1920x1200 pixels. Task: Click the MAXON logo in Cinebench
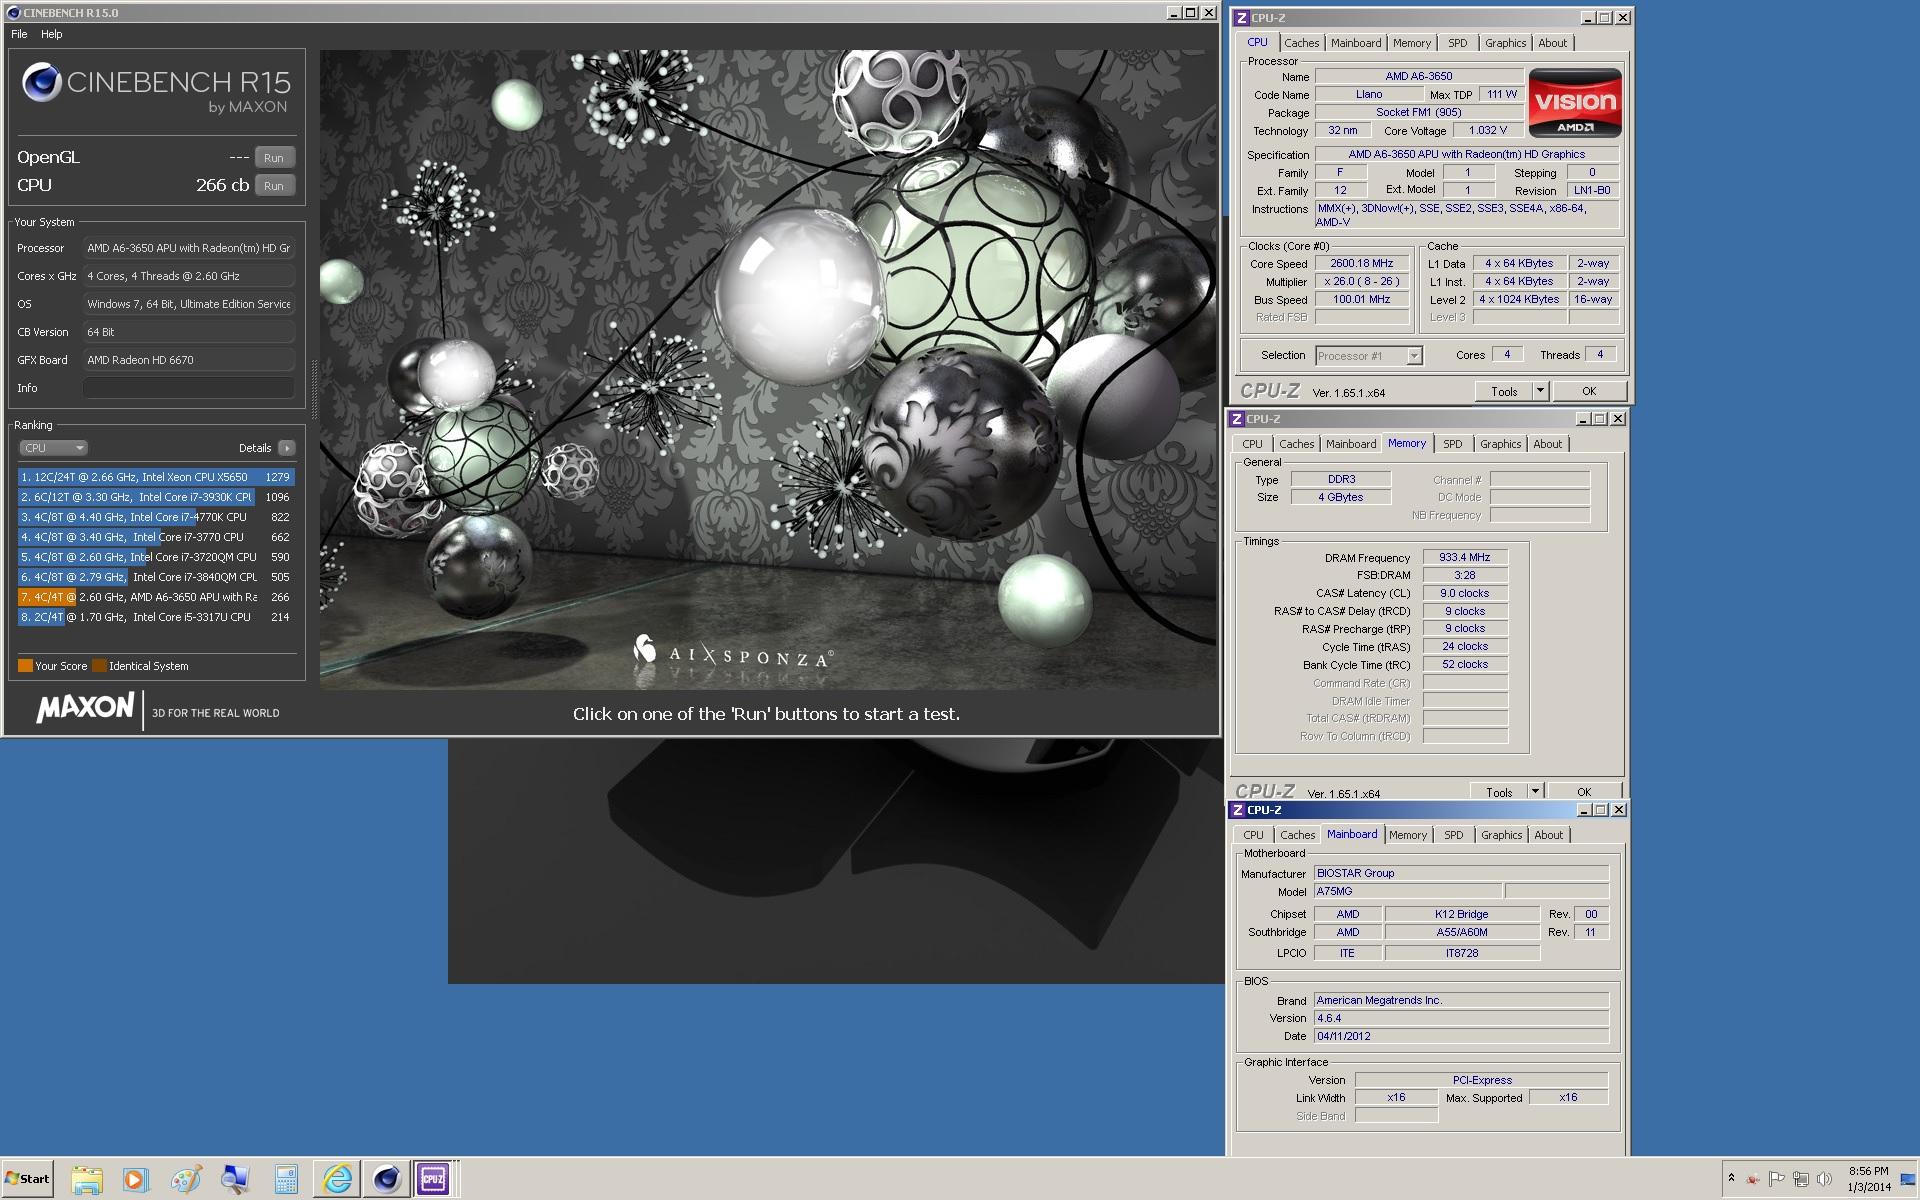pos(85,708)
